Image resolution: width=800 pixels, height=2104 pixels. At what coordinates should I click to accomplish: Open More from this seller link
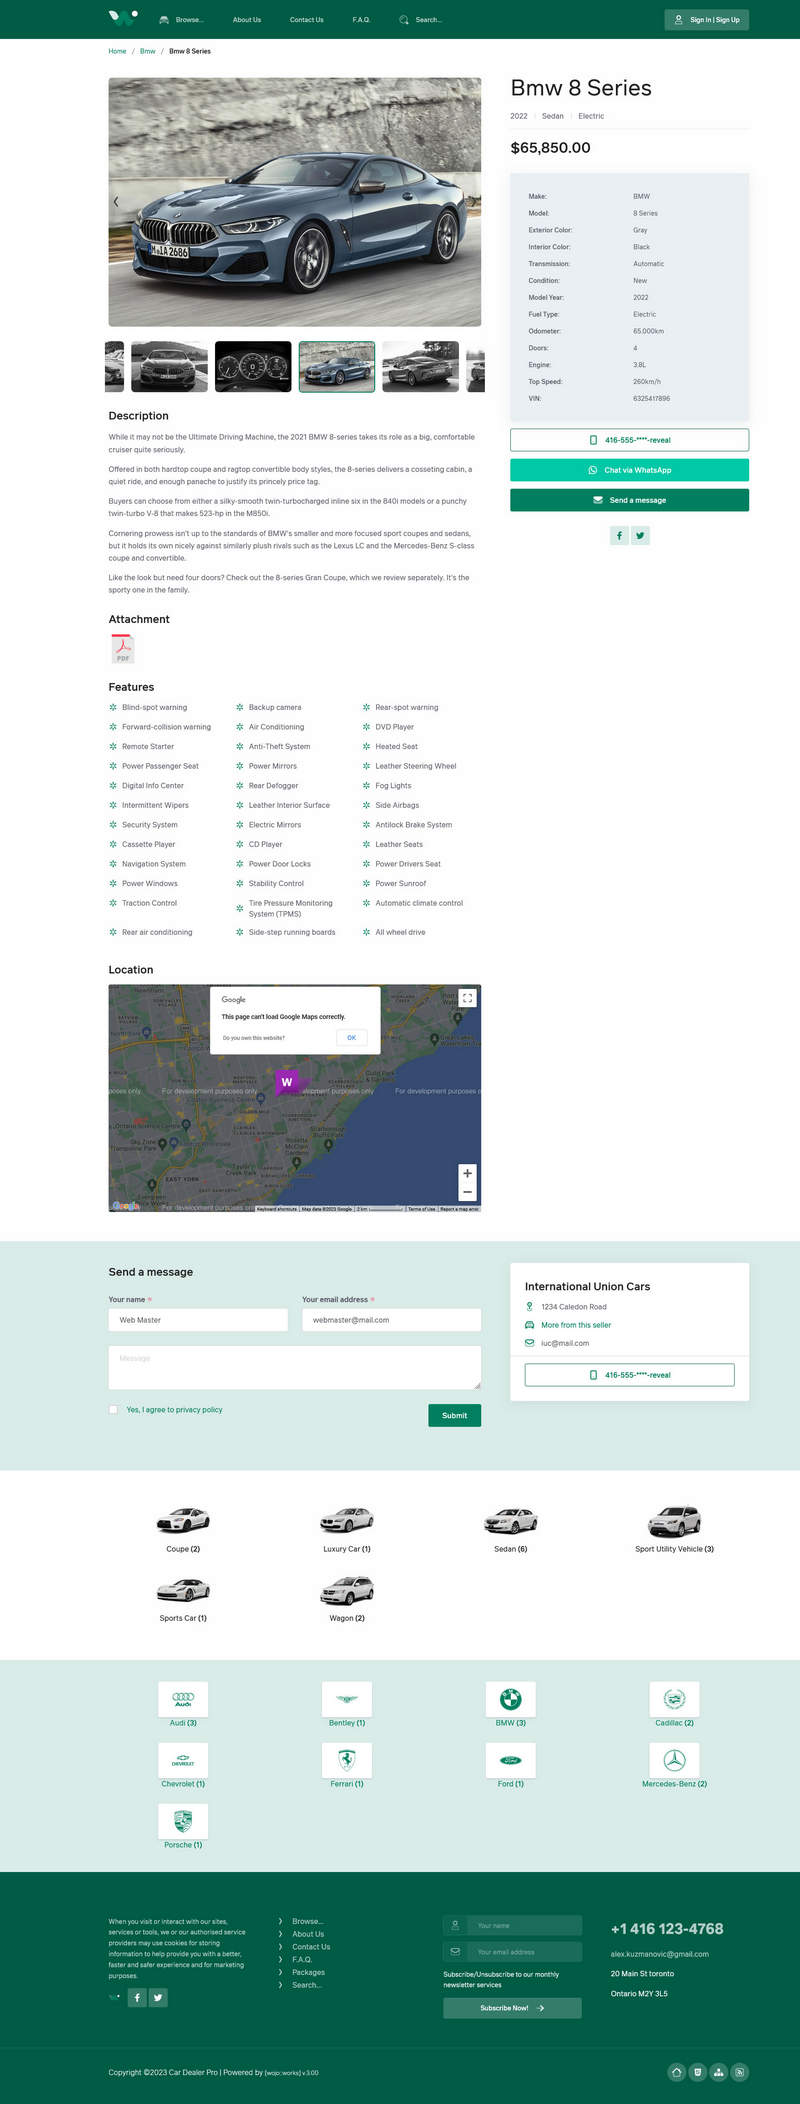[x=576, y=1325]
